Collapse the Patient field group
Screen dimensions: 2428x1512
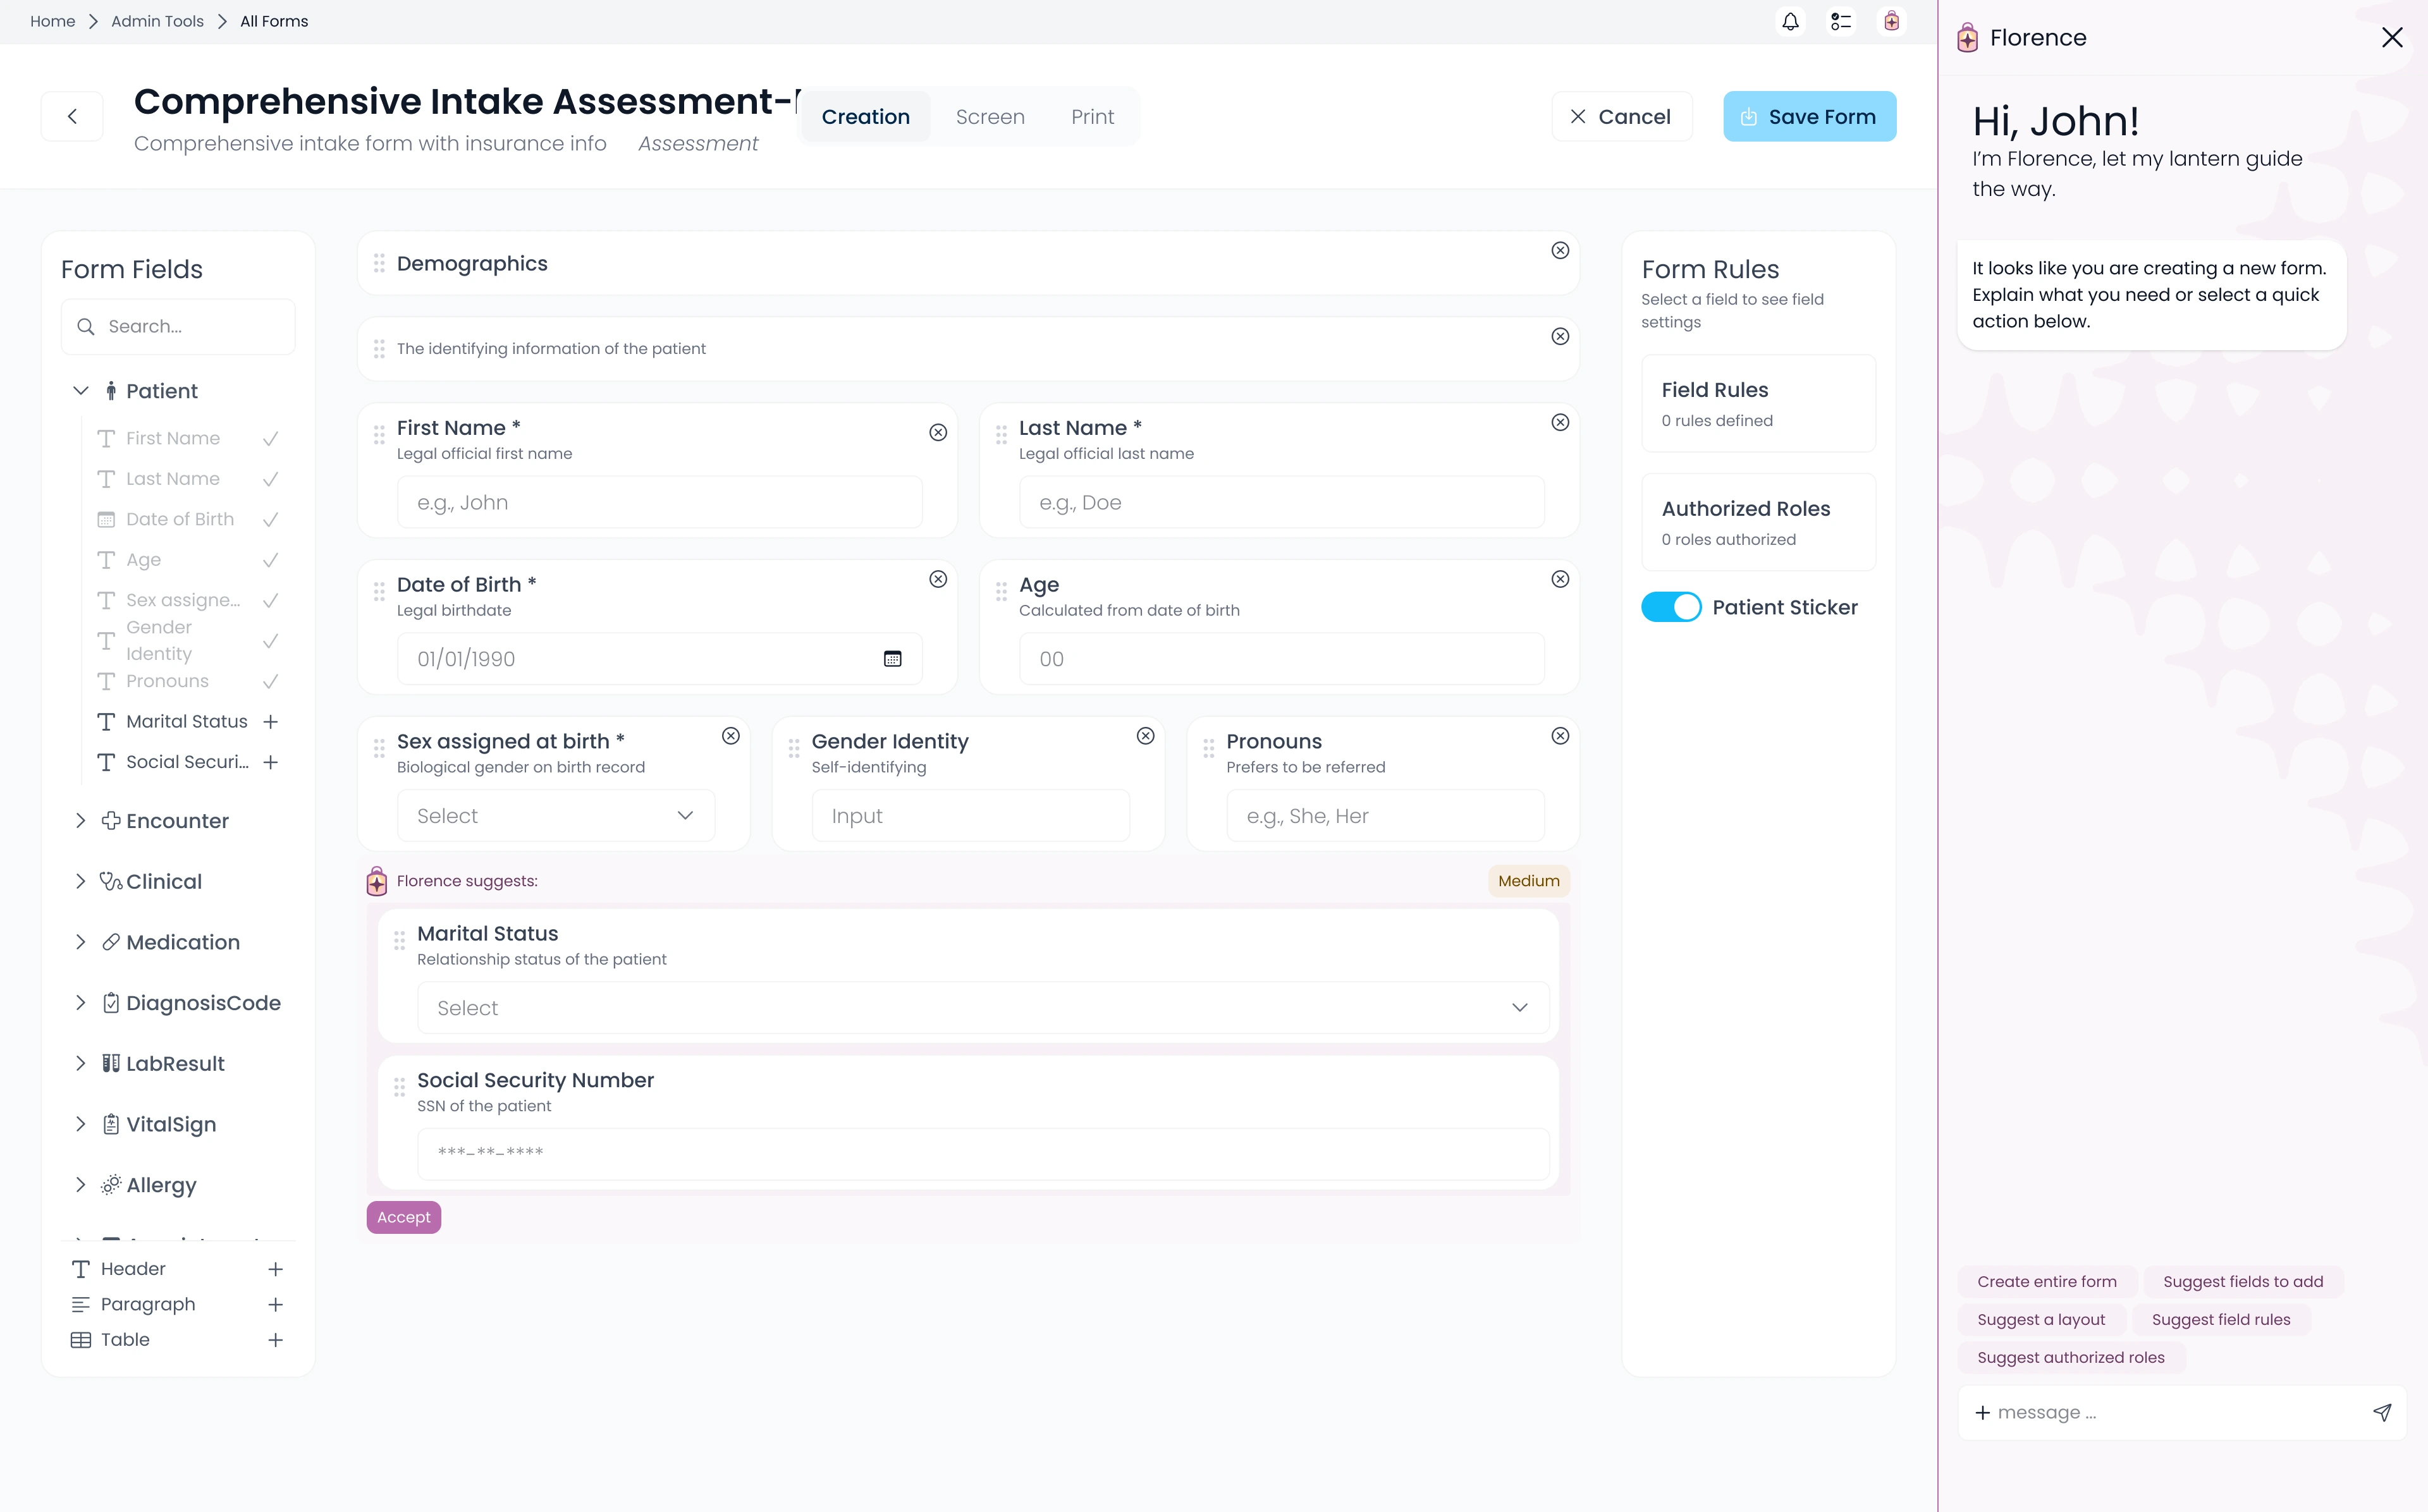click(81, 390)
